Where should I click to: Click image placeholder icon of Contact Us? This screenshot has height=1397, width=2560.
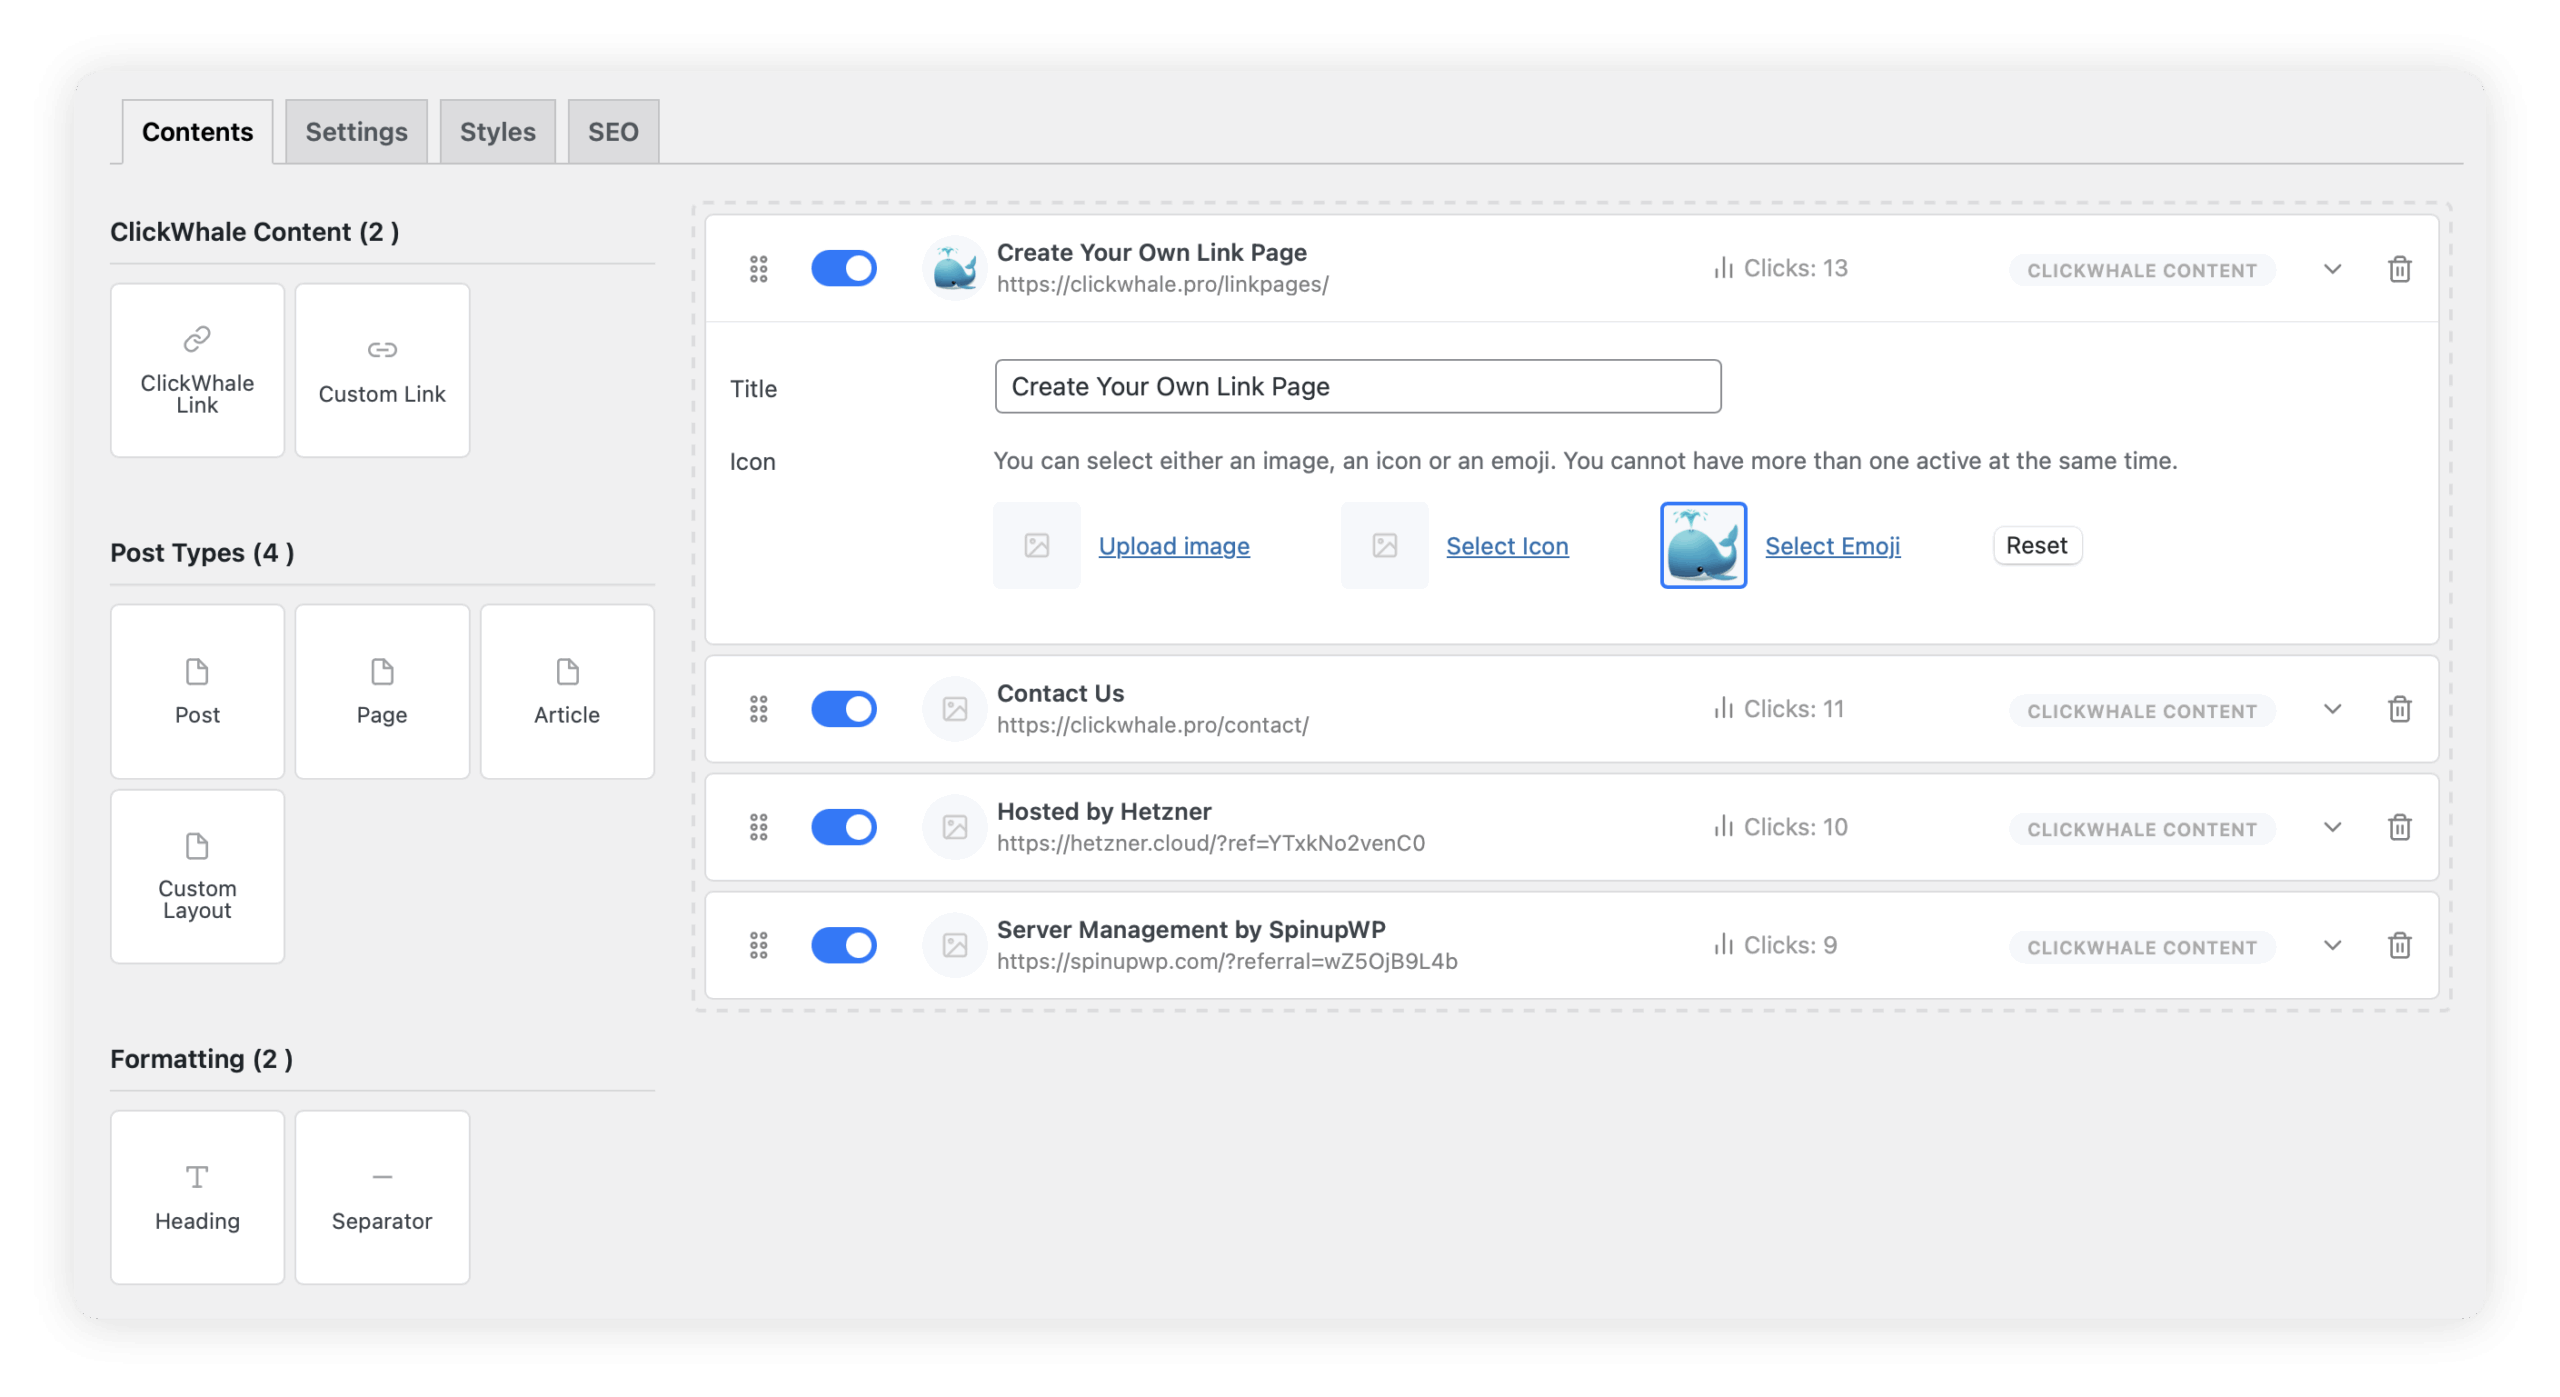955,709
